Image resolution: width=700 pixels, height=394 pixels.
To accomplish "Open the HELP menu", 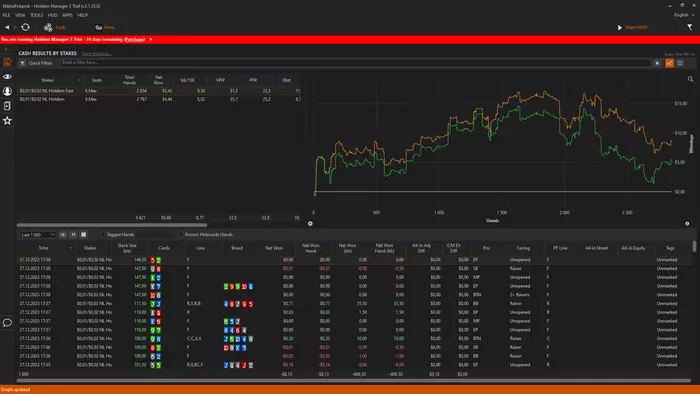I will (83, 15).
